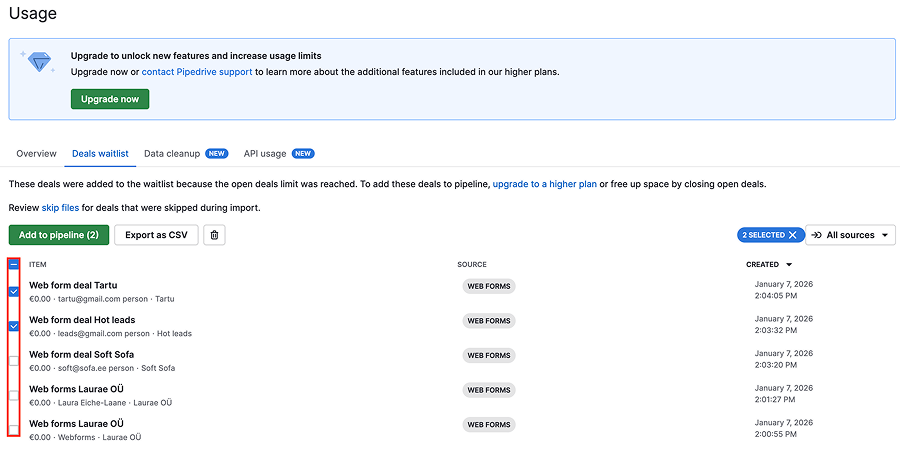Click the Created column sort arrow
Image resolution: width=900 pixels, height=458 pixels.
[789, 265]
